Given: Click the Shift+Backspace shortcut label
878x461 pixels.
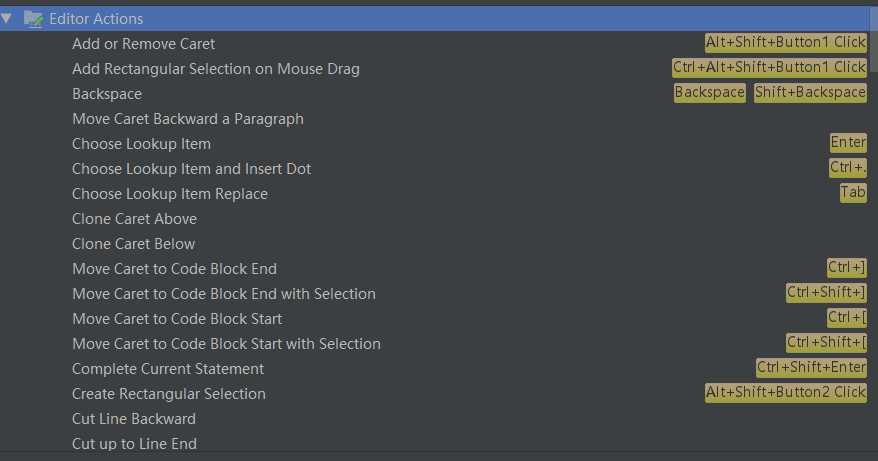Looking at the screenshot, I should [810, 92].
